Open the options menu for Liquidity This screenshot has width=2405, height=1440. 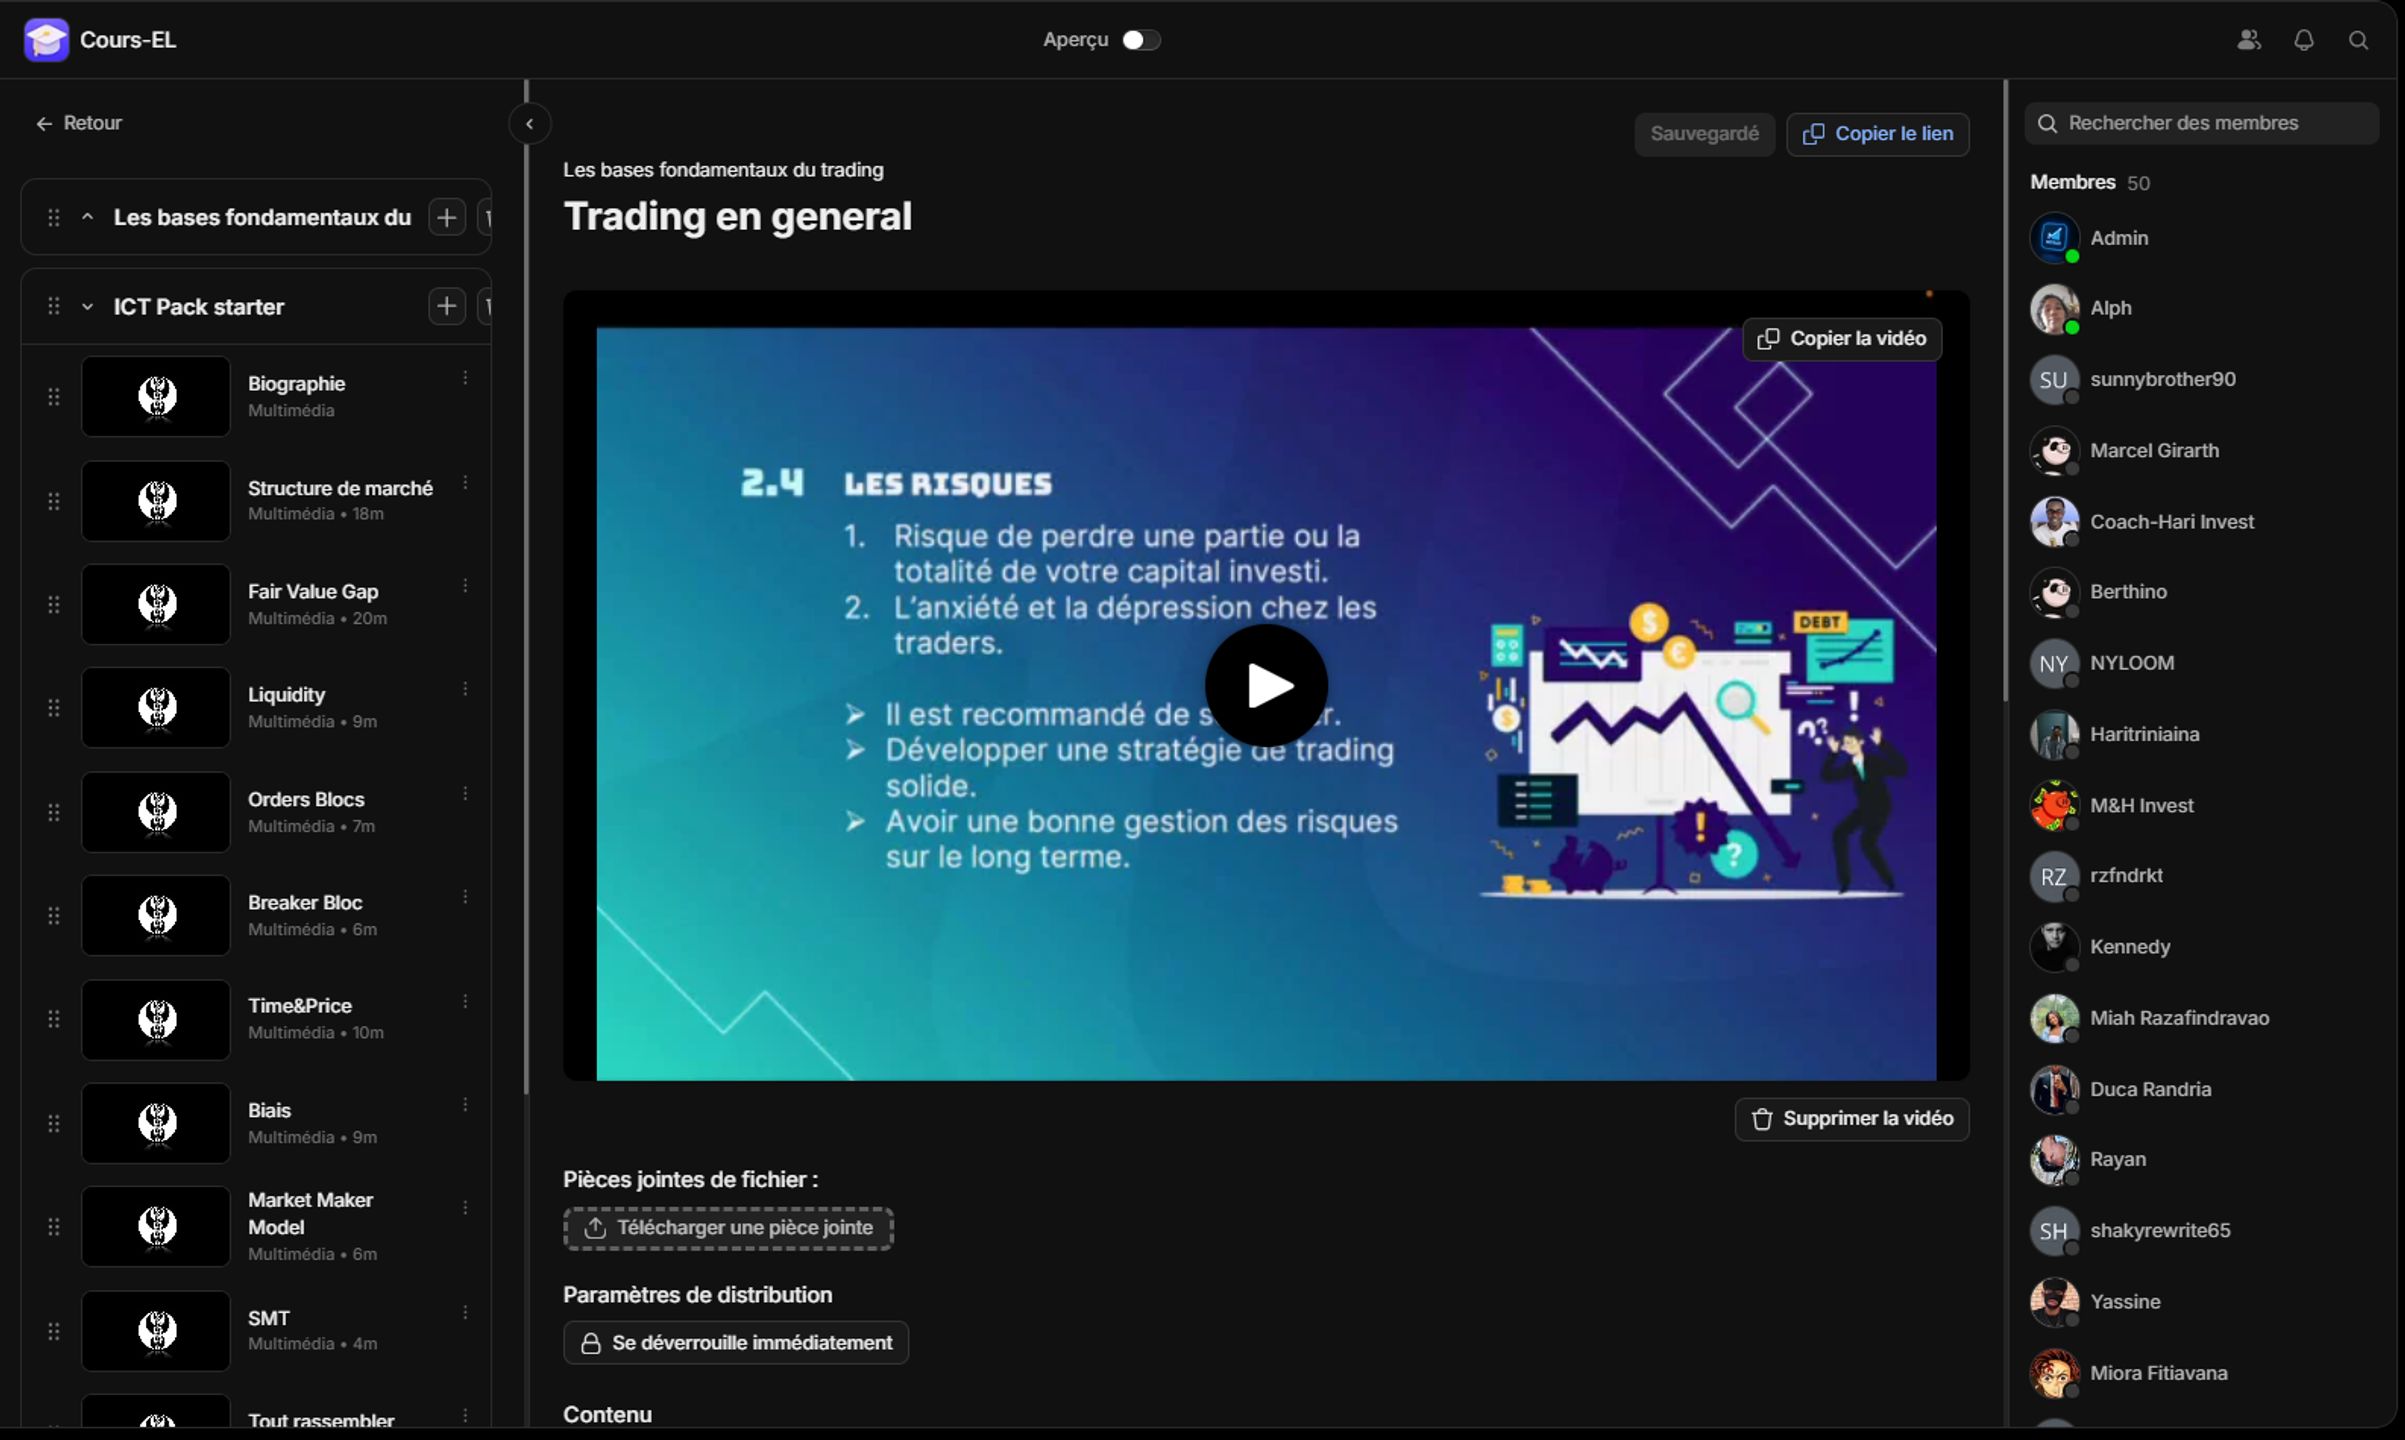[x=465, y=689]
